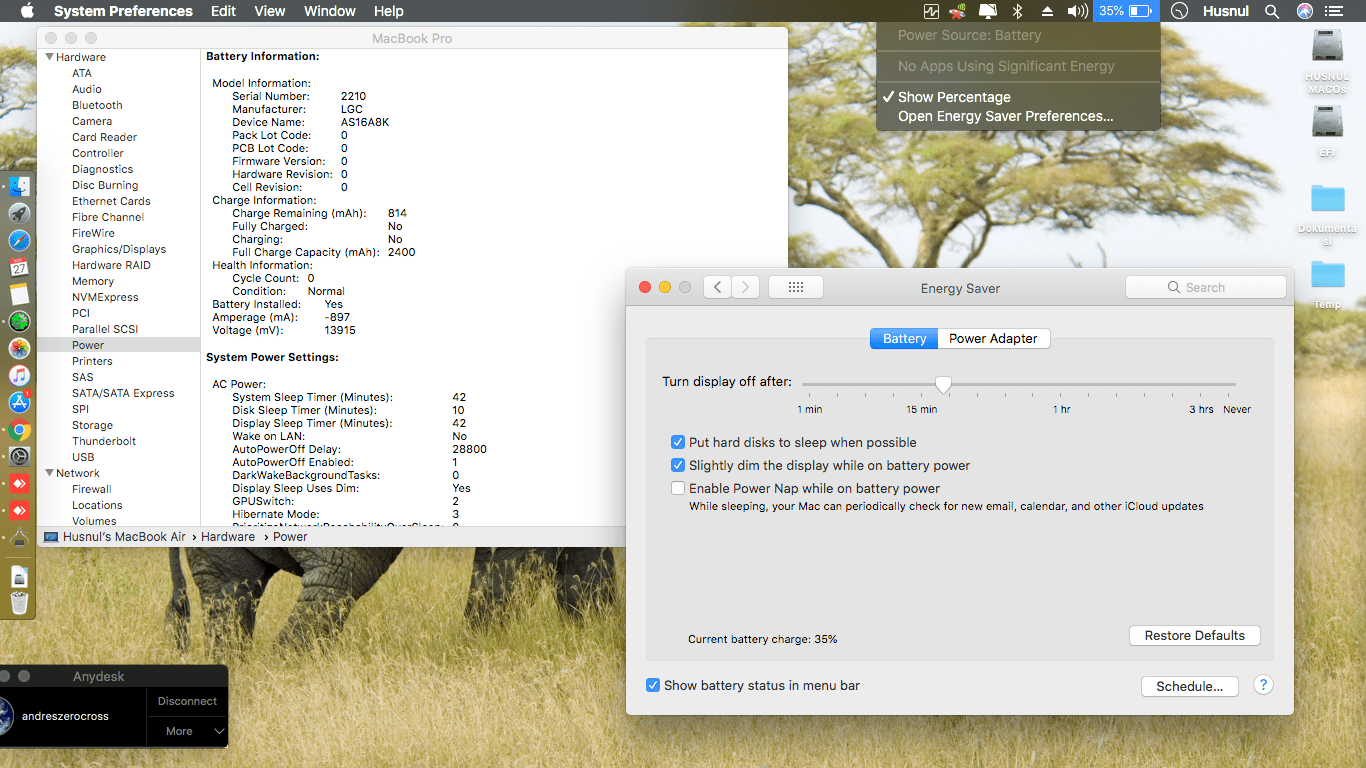This screenshot has height=768, width=1366.
Task: Select the Temp folder on the desktop
Action: (1327, 284)
